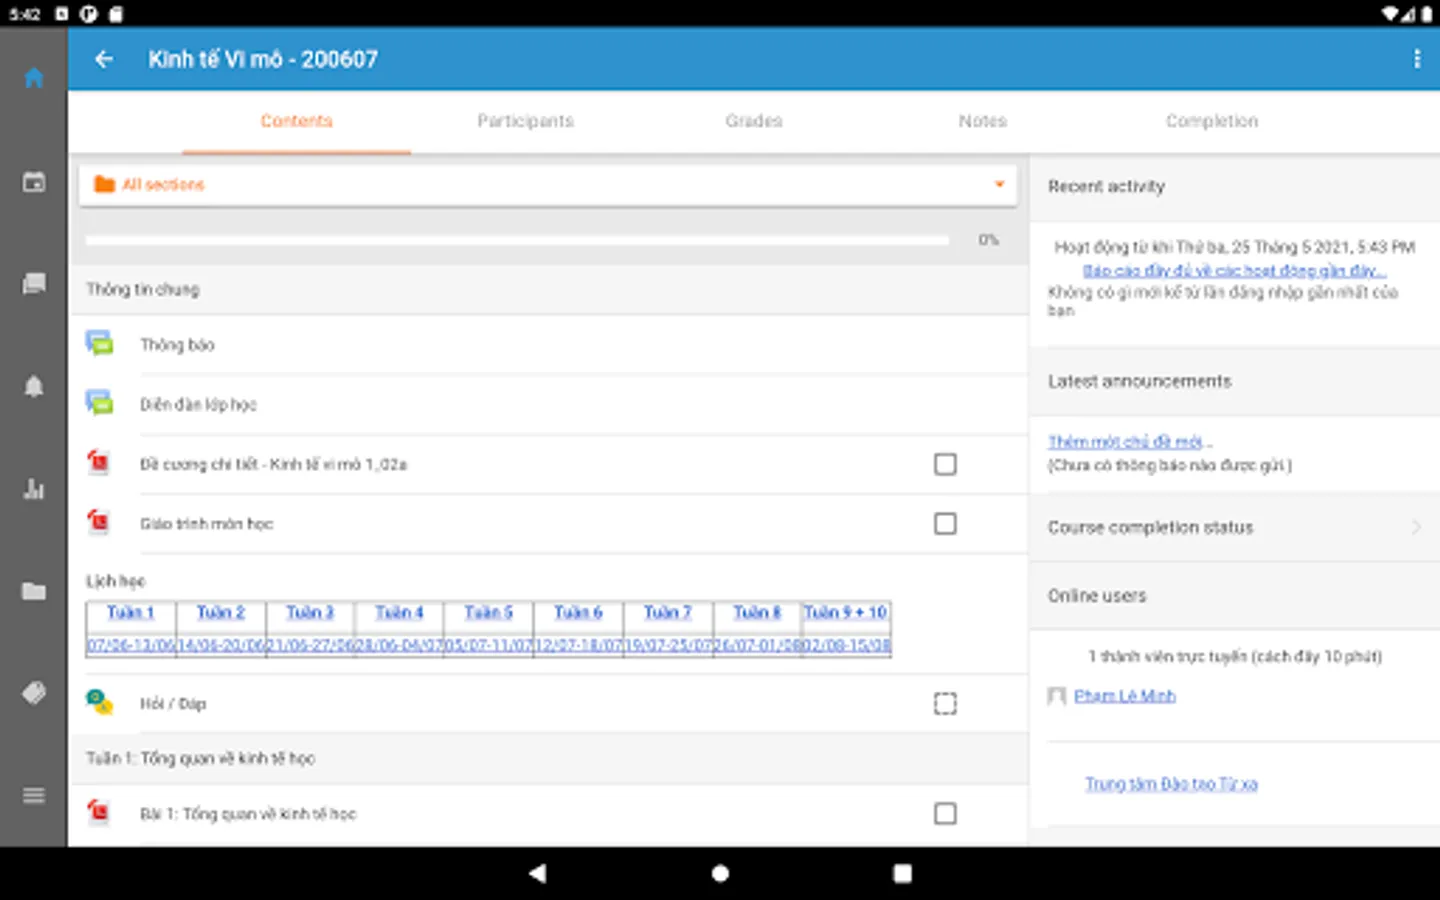Open the calendar icon in sidebar
Viewport: 1440px width, 900px height.
[x=34, y=182]
